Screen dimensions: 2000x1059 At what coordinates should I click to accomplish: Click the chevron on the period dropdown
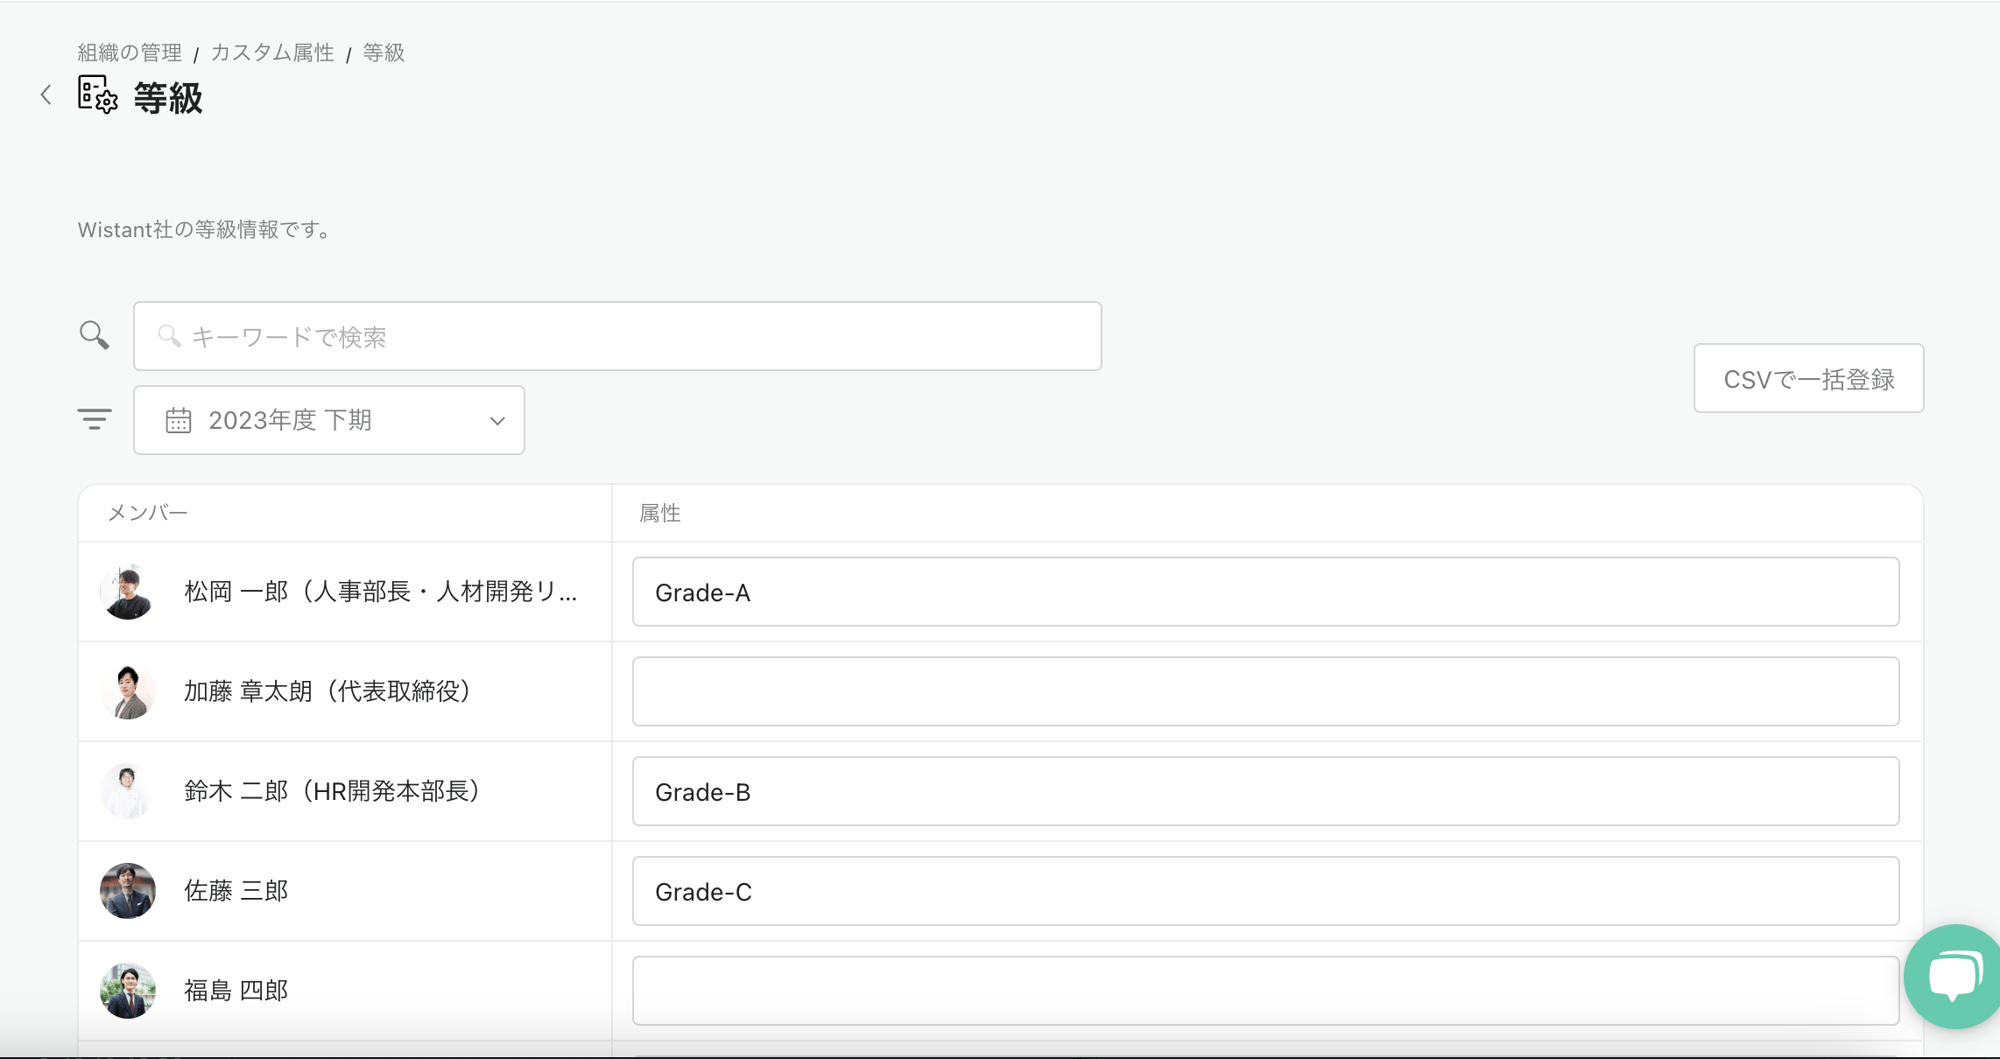(497, 421)
